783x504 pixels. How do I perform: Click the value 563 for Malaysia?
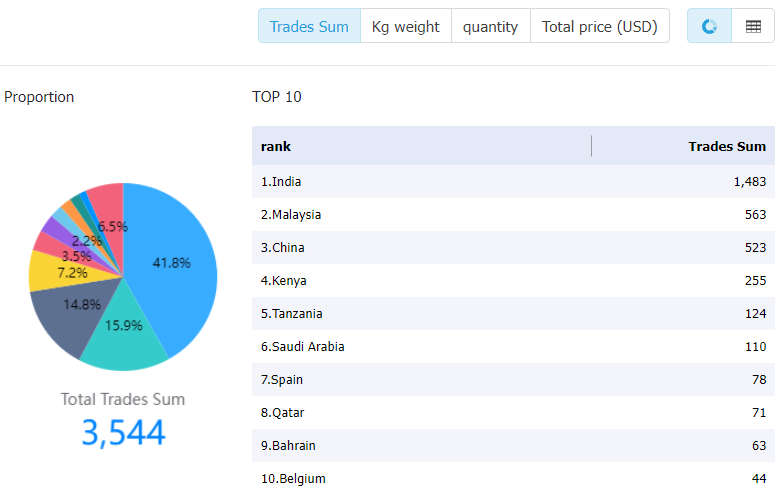click(x=756, y=215)
